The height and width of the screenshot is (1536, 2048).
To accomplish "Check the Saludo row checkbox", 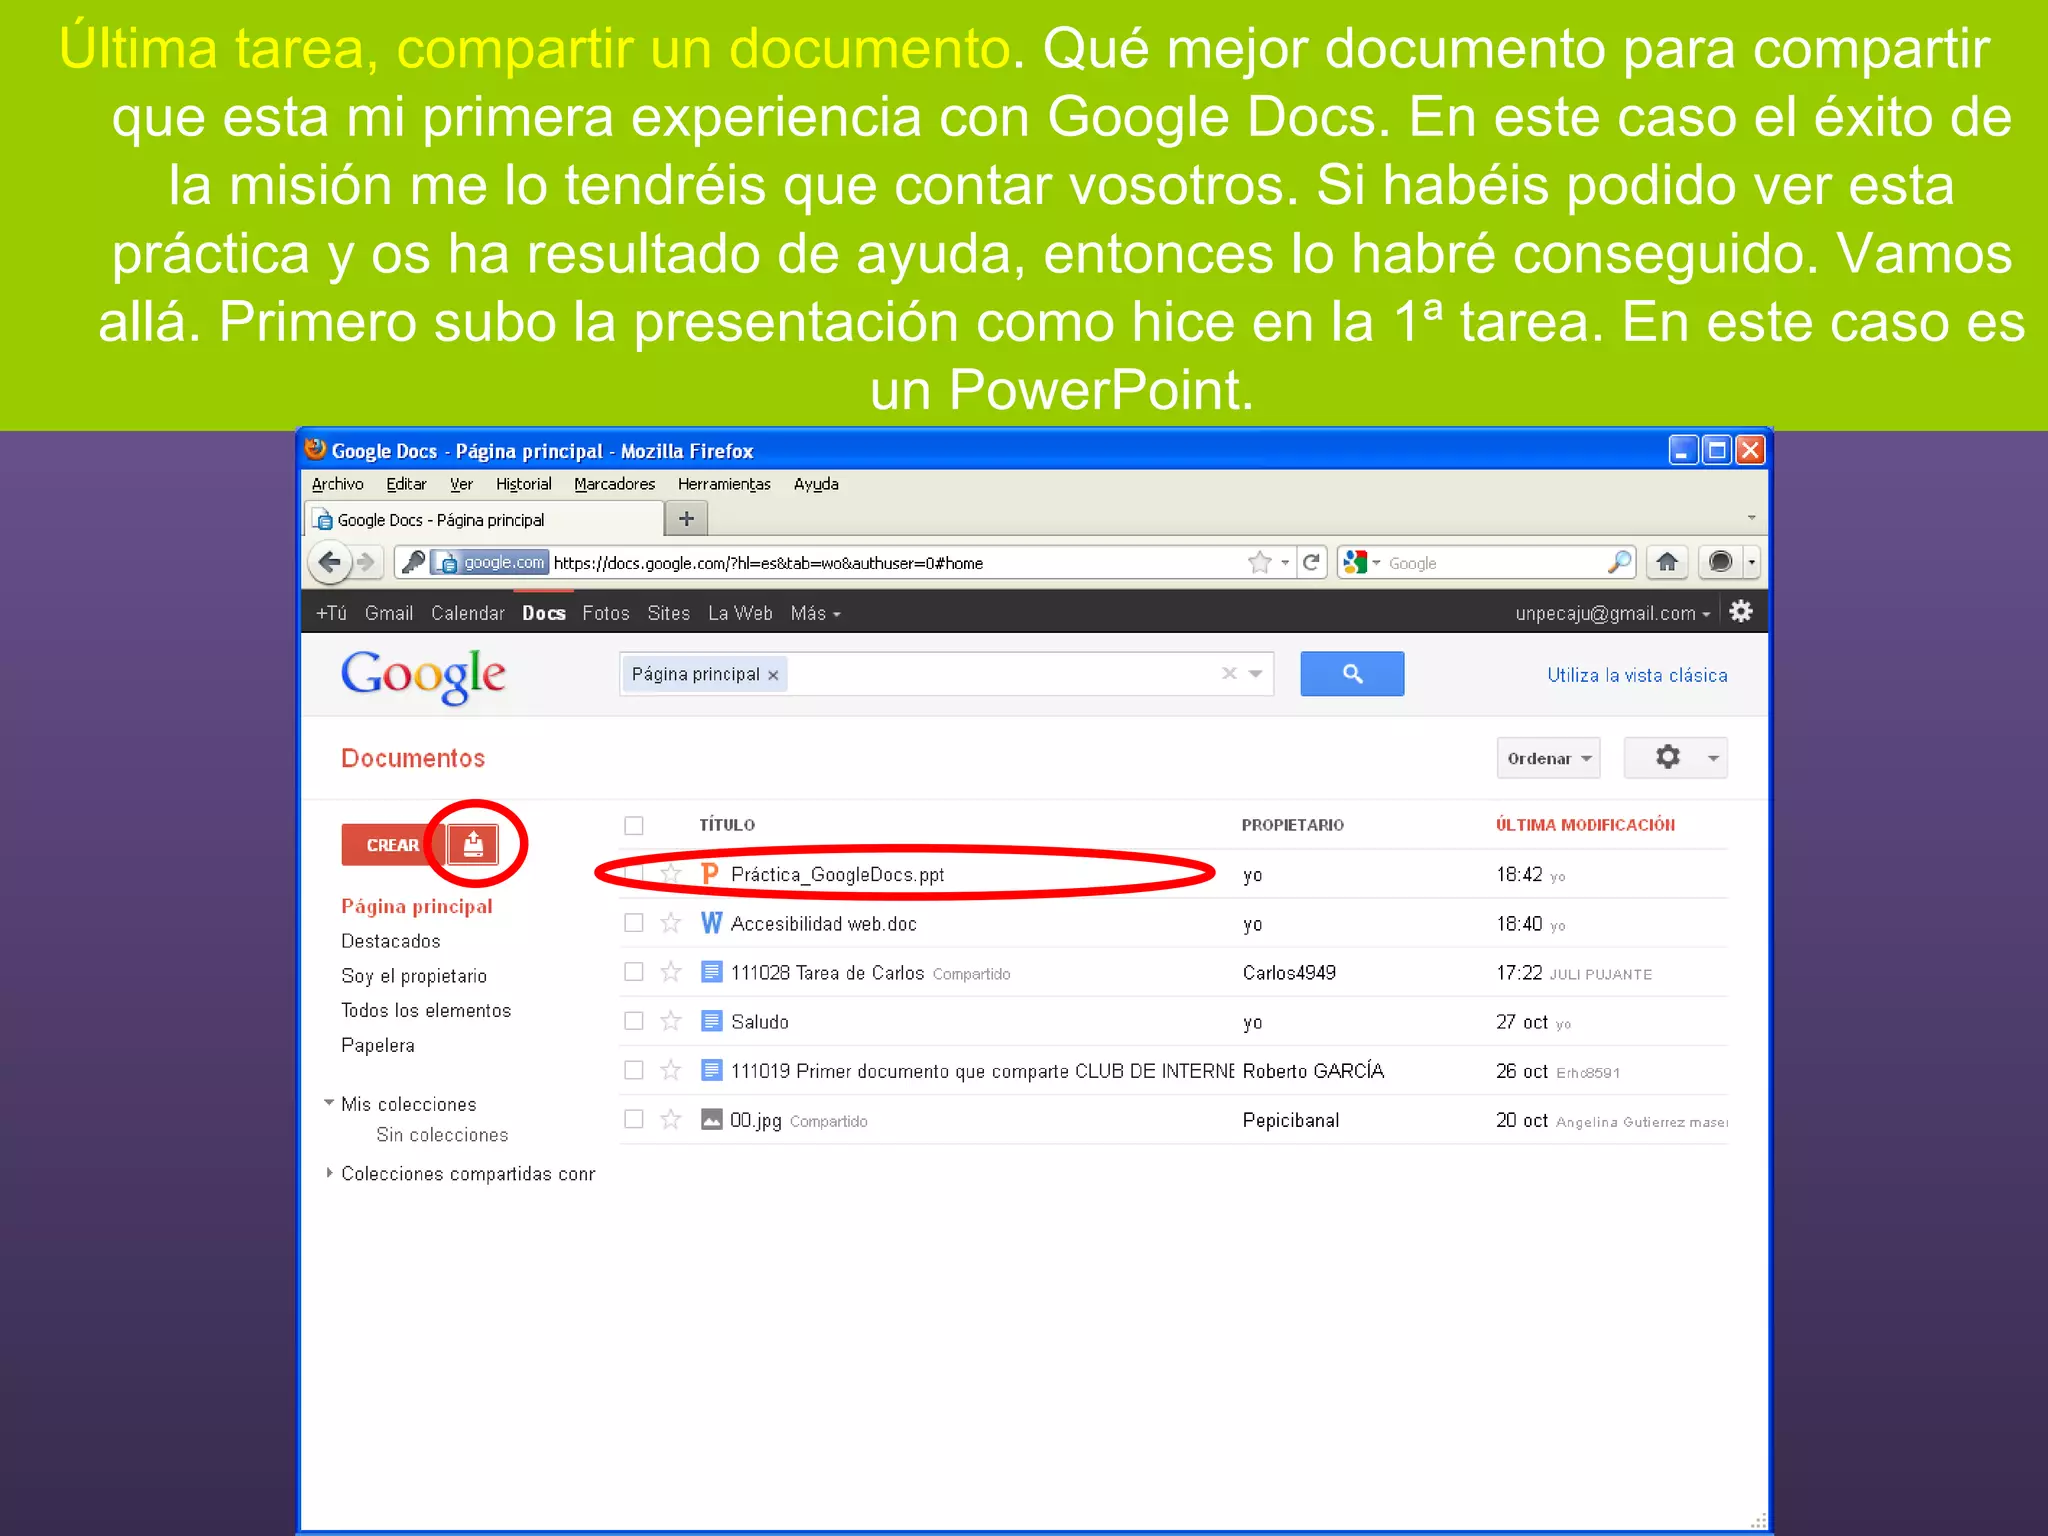I will tap(634, 1021).
